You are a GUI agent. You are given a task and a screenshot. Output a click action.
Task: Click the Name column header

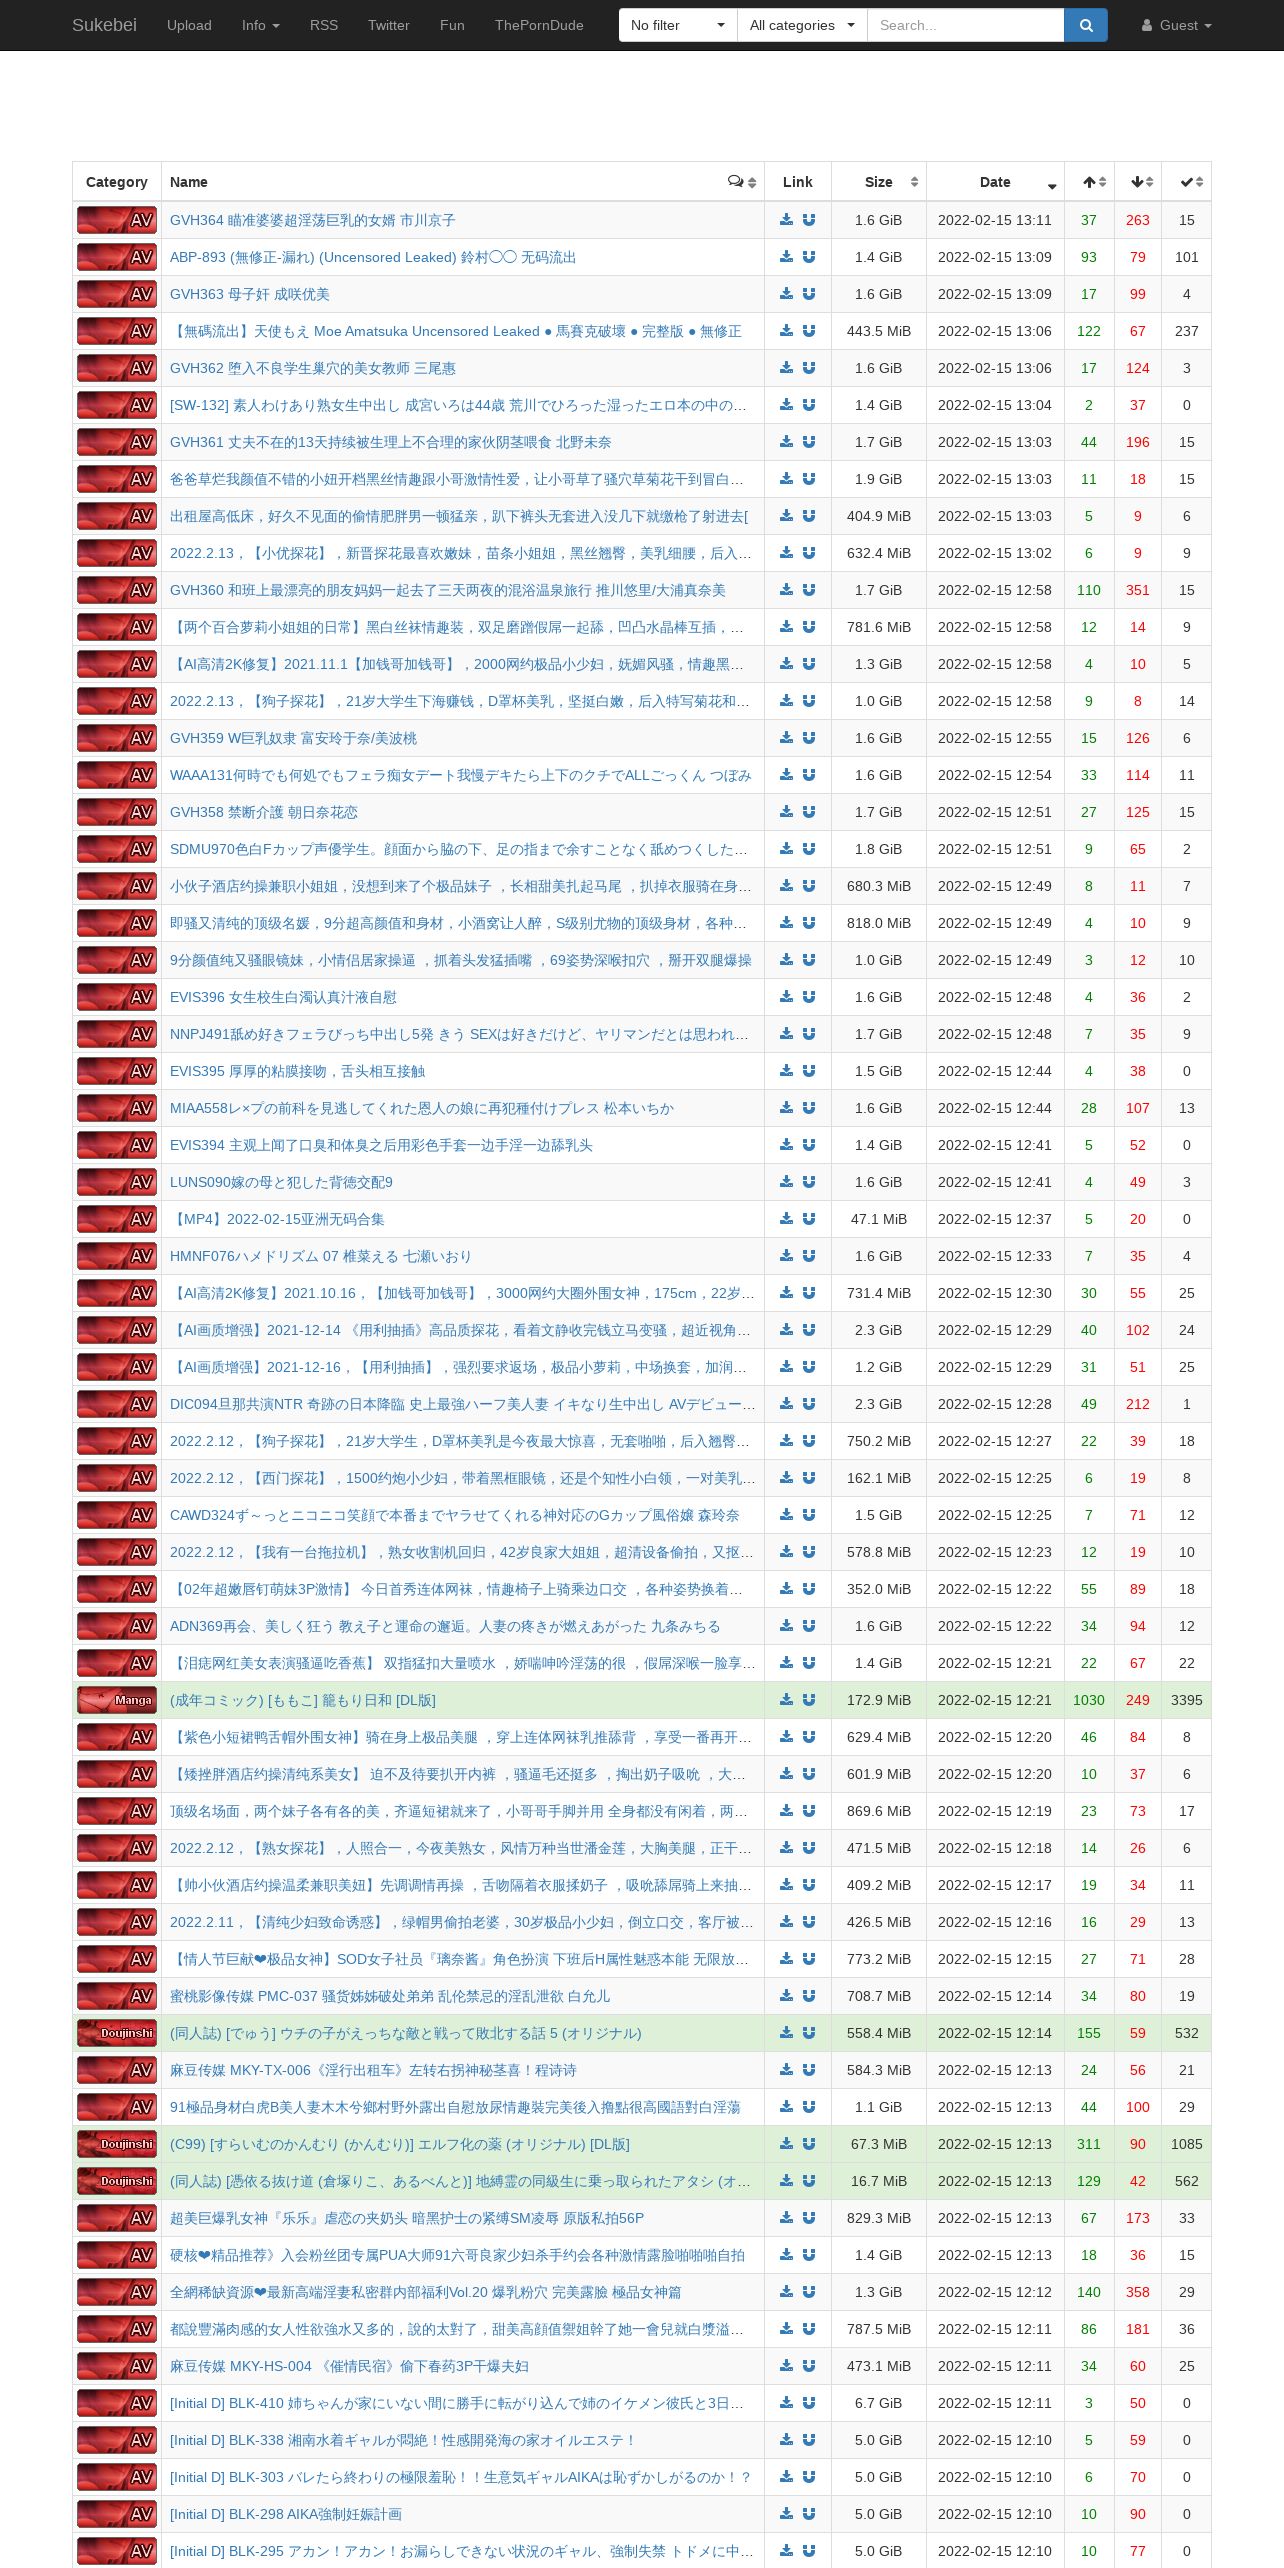click(463, 182)
